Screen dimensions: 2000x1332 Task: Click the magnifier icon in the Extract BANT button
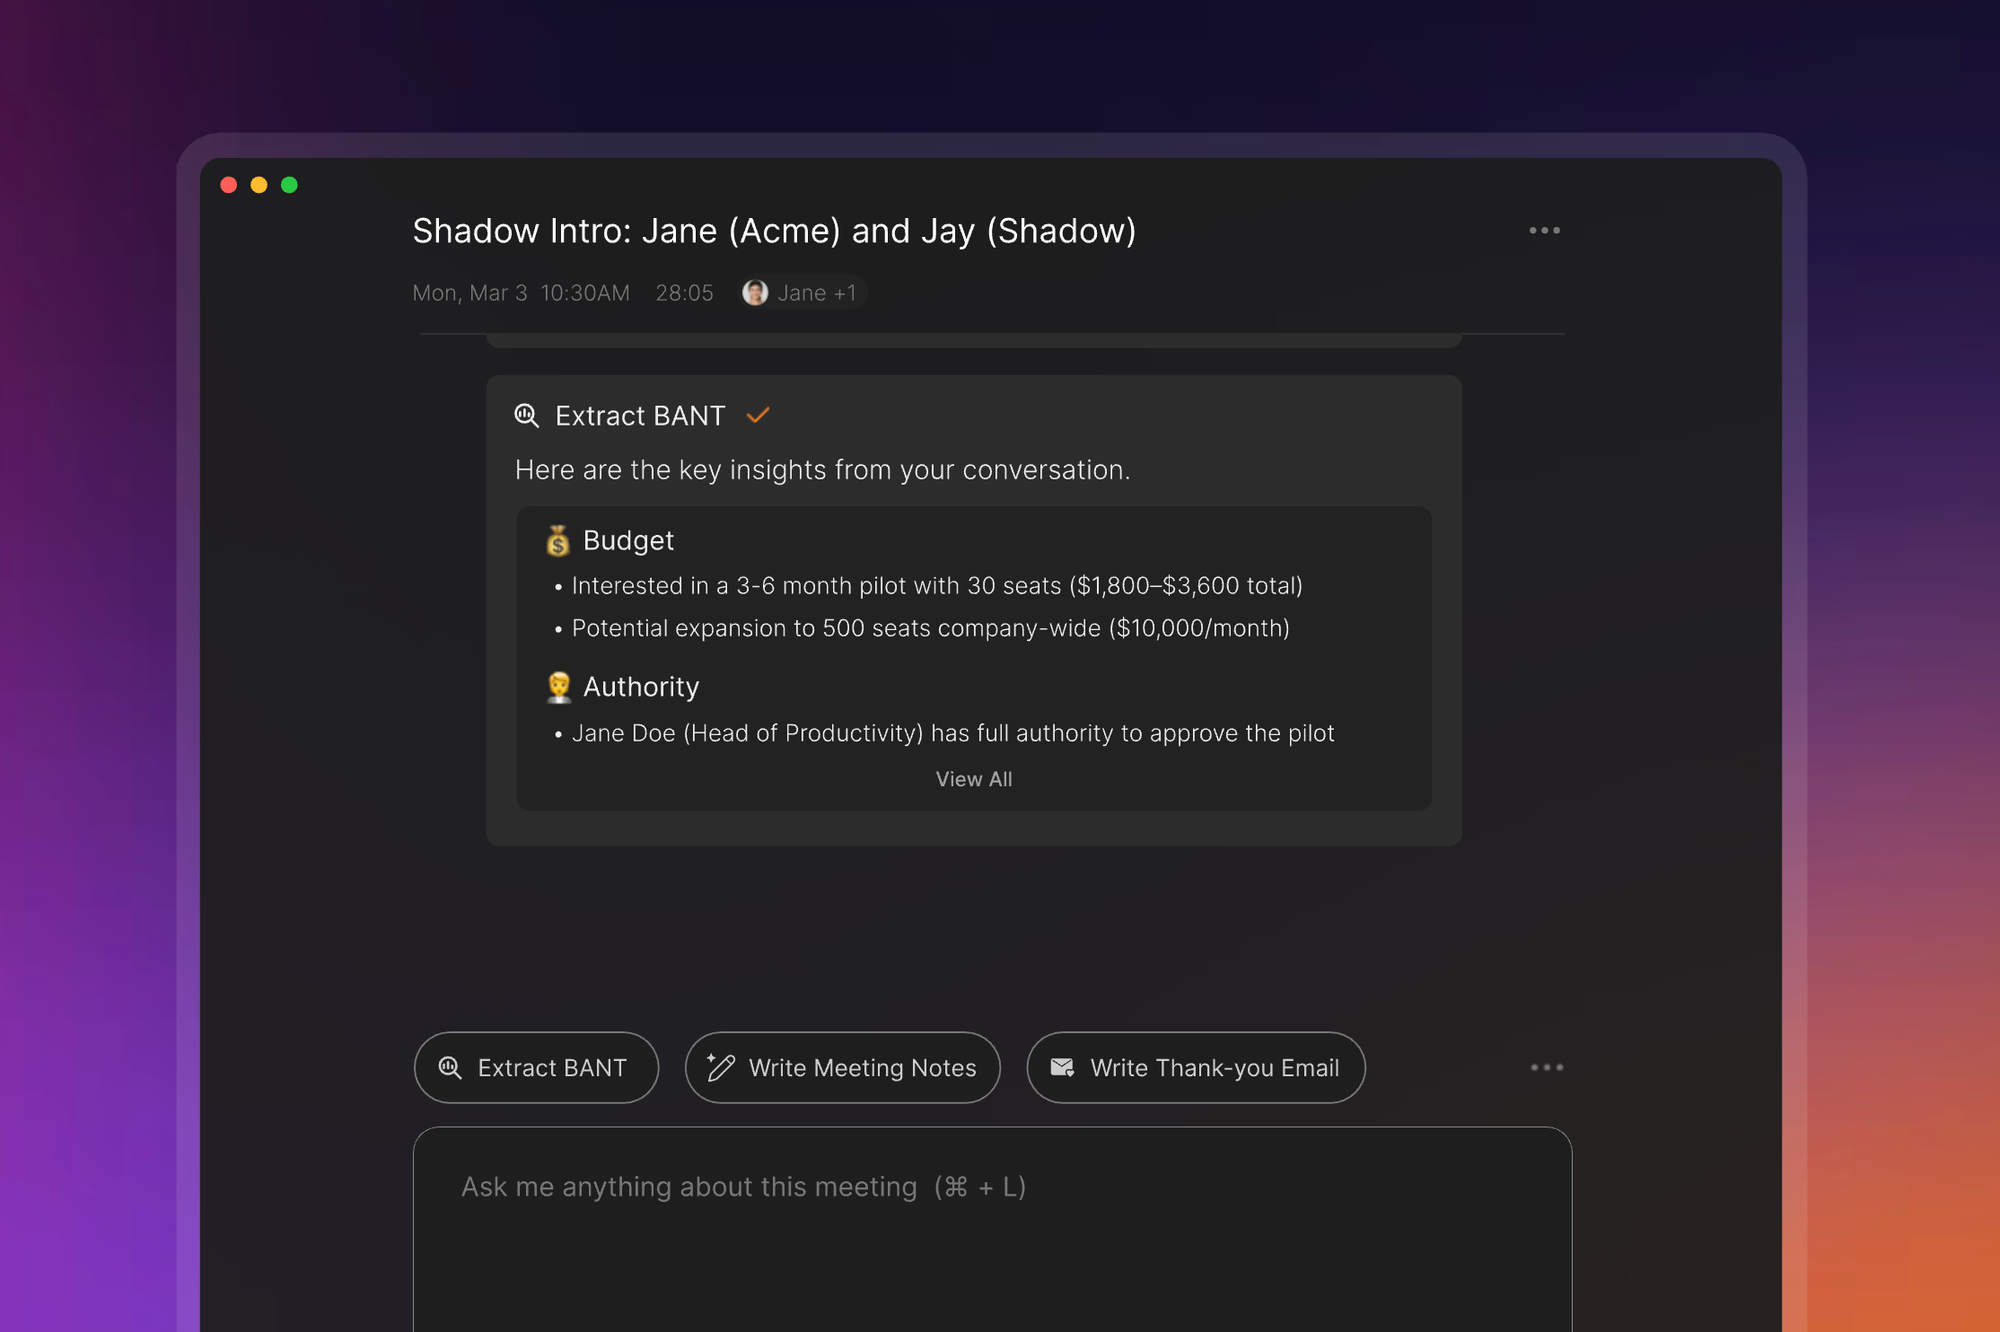450,1067
